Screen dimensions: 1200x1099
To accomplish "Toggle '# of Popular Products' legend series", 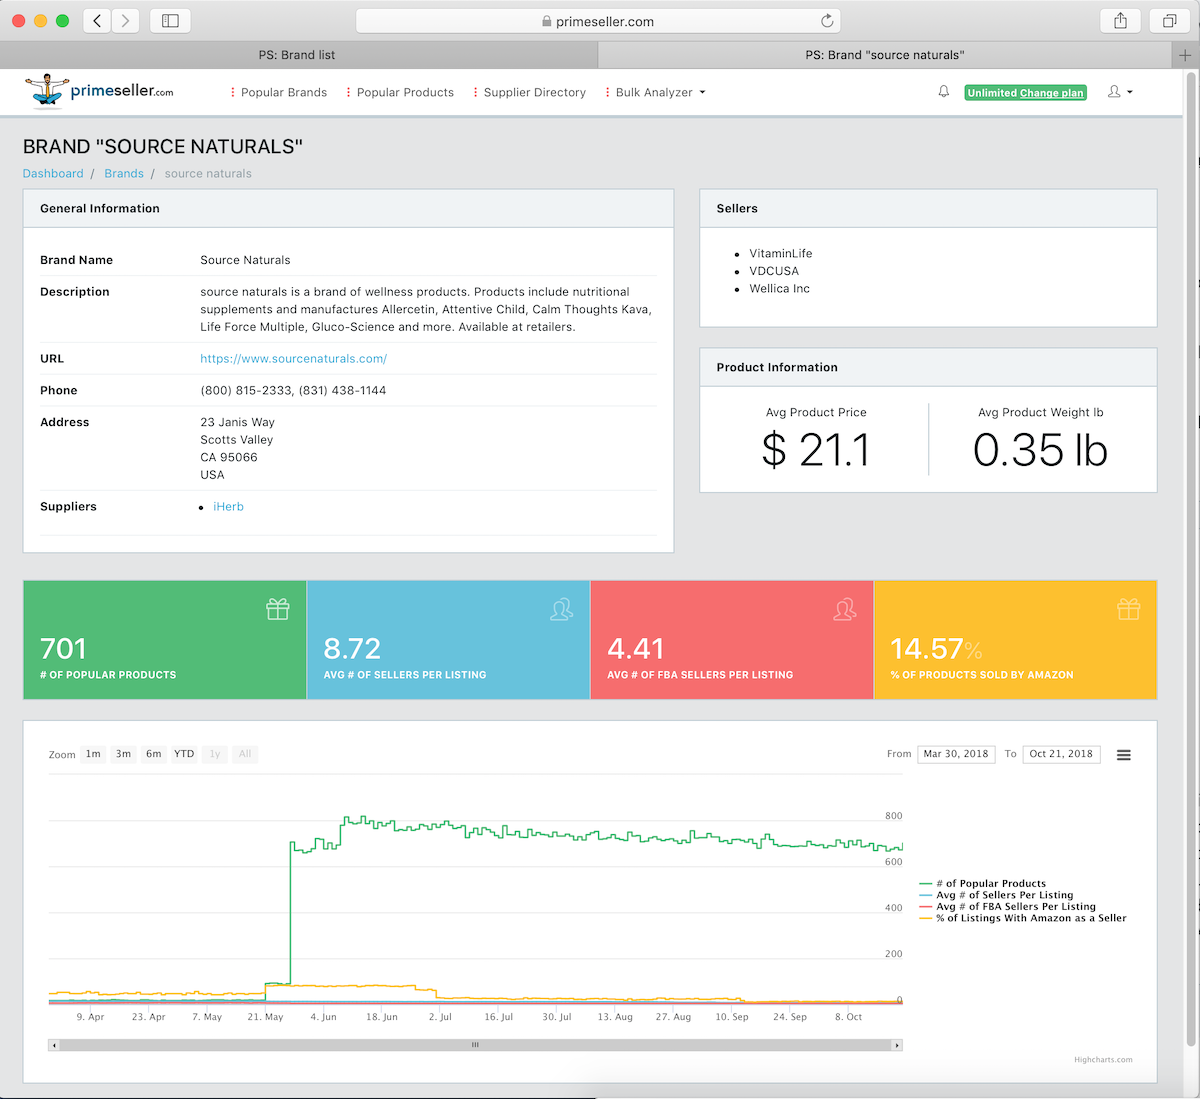I will pos(990,884).
